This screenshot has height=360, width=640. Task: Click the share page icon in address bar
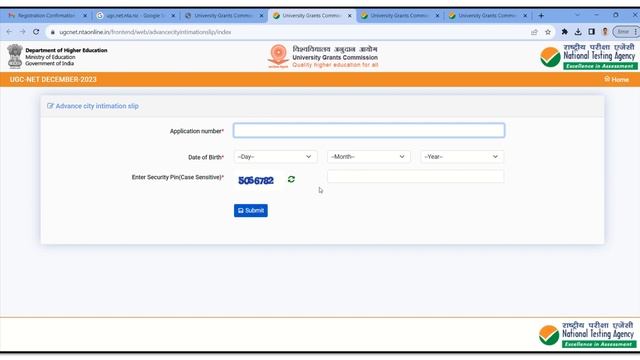pyautogui.click(x=534, y=32)
